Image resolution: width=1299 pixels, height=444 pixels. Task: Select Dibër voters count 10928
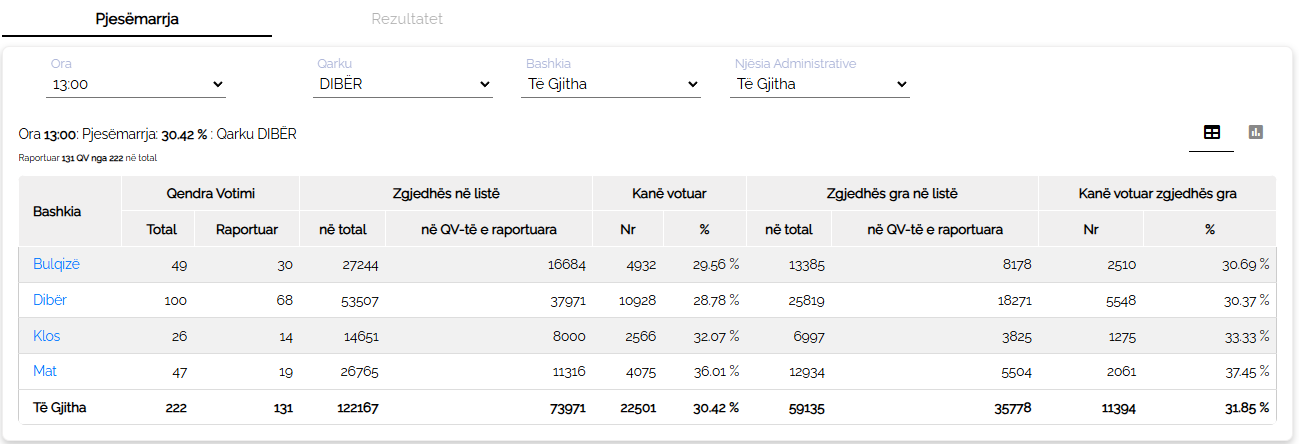637,300
